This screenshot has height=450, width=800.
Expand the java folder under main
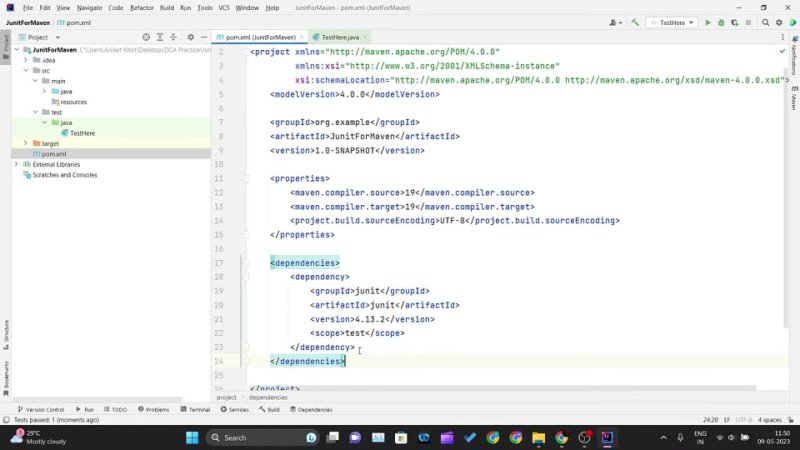[44, 91]
